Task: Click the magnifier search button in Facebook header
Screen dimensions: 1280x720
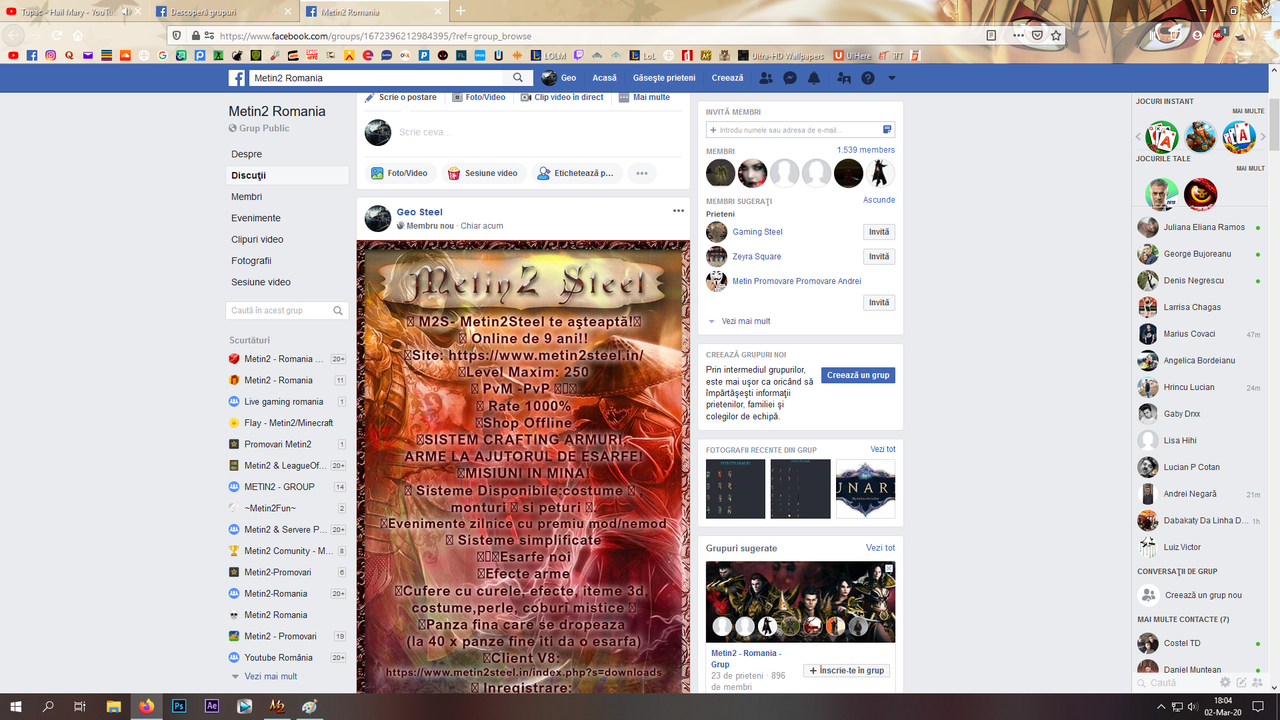Action: click(518, 78)
